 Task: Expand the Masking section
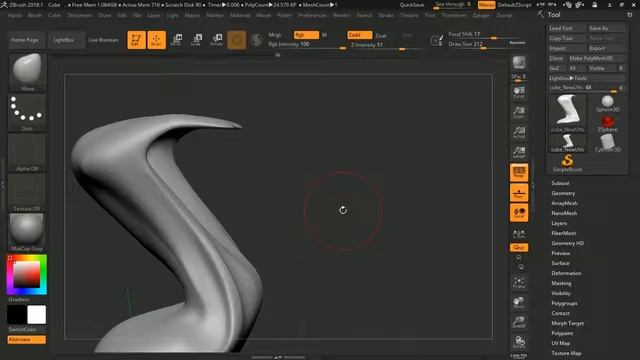(x=561, y=283)
